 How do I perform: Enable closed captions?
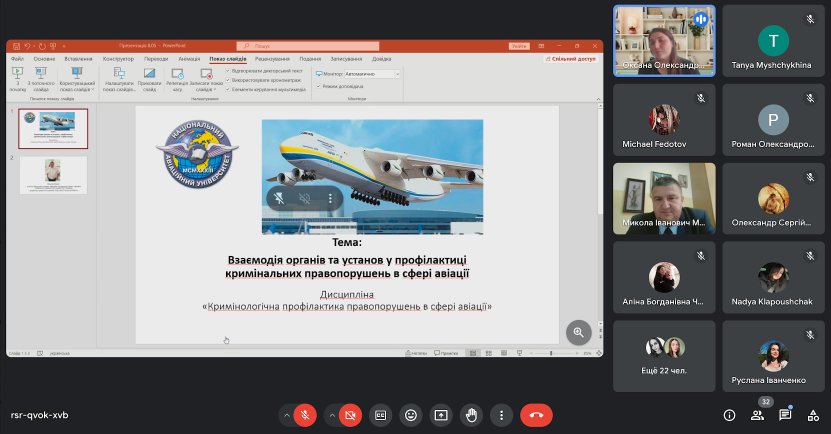(x=380, y=414)
